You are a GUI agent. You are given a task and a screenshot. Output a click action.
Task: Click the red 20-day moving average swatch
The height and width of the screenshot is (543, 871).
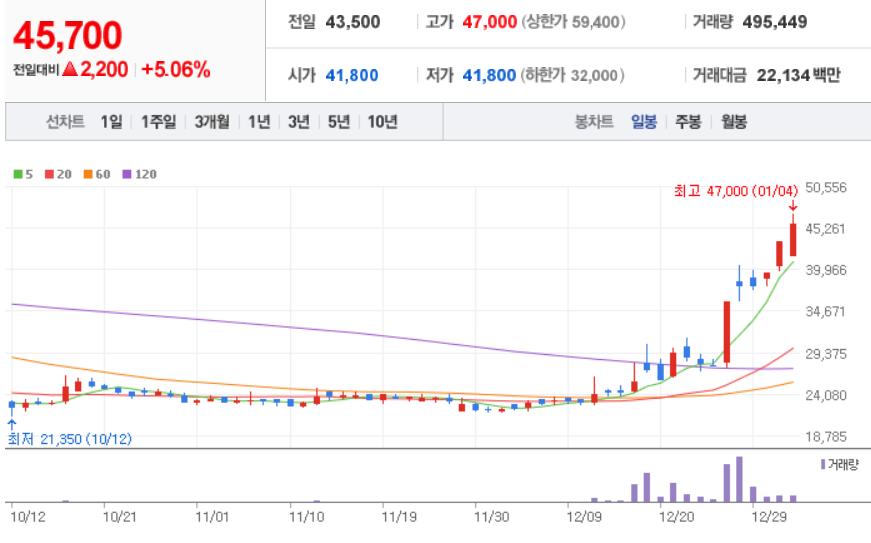[x=49, y=174]
